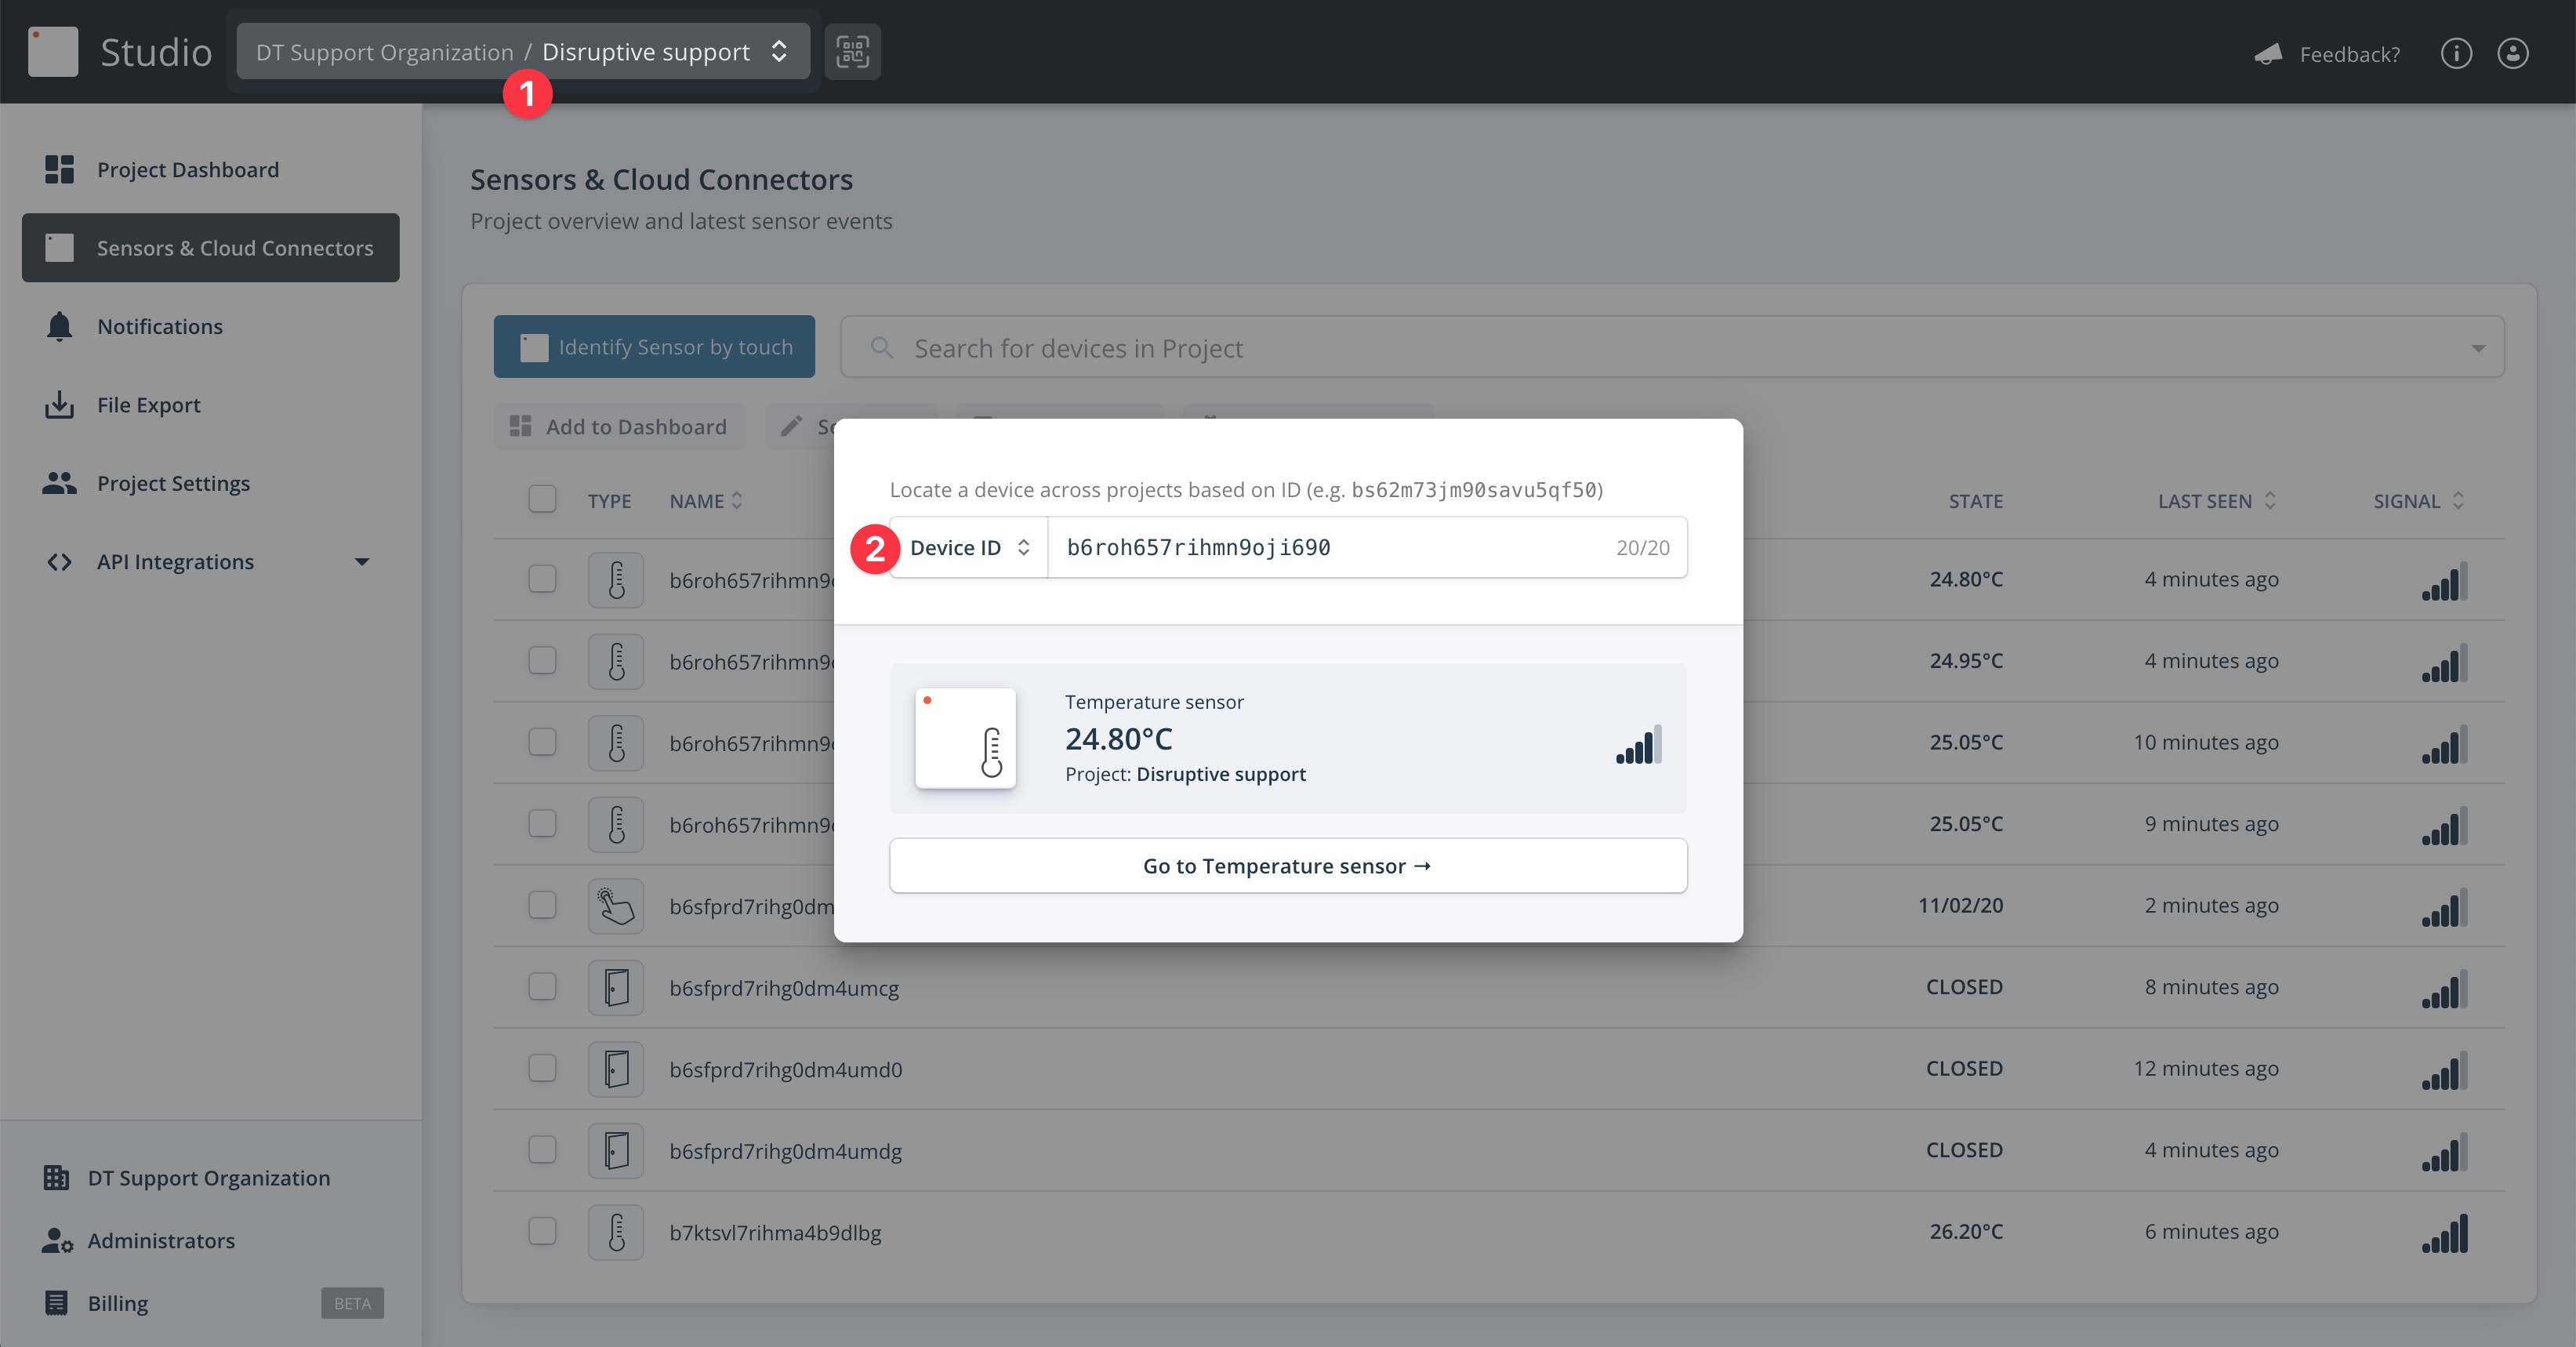This screenshot has height=1347, width=2576.
Task: Sort the table by NAME column
Action: coord(706,501)
